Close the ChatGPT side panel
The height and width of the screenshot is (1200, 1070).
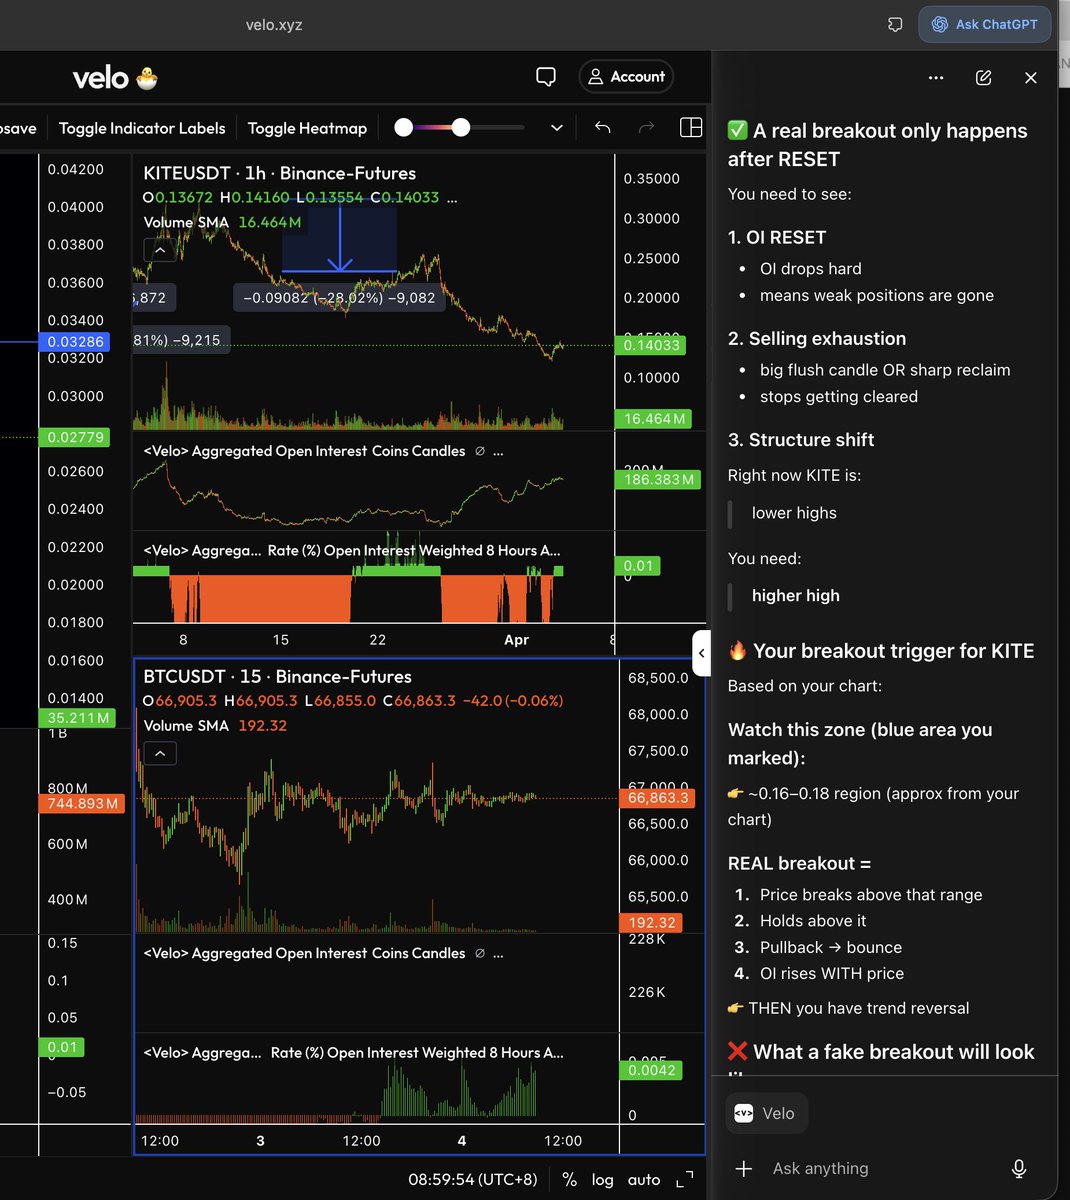click(1031, 77)
